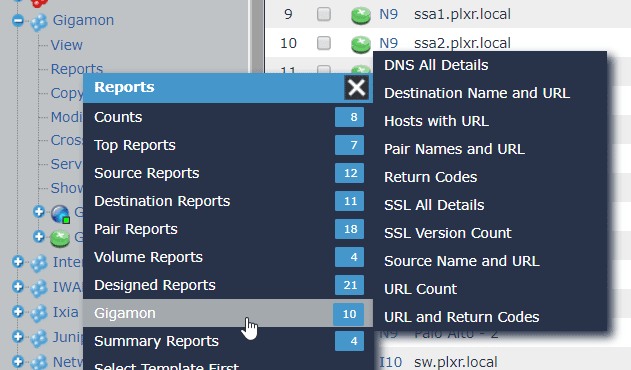
Task: Open N9 link in ssa2.plxr.local row
Action: pyautogui.click(x=388, y=43)
